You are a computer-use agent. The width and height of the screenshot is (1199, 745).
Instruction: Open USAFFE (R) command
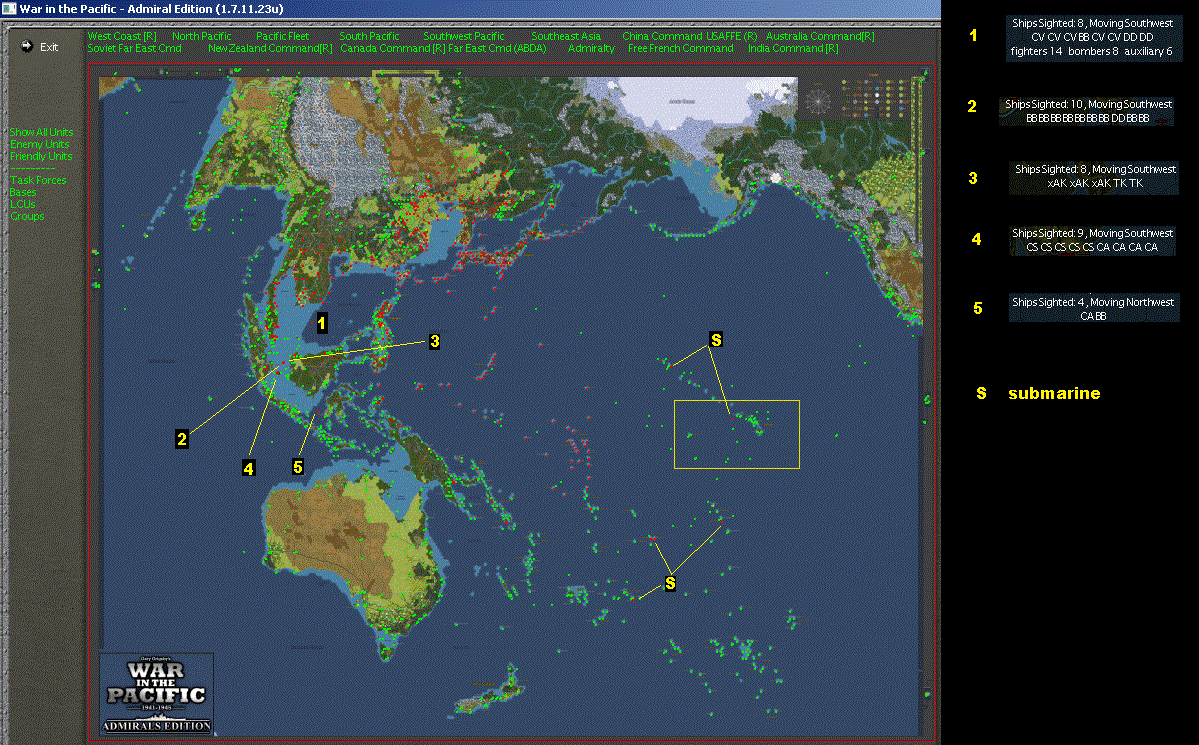[731, 36]
